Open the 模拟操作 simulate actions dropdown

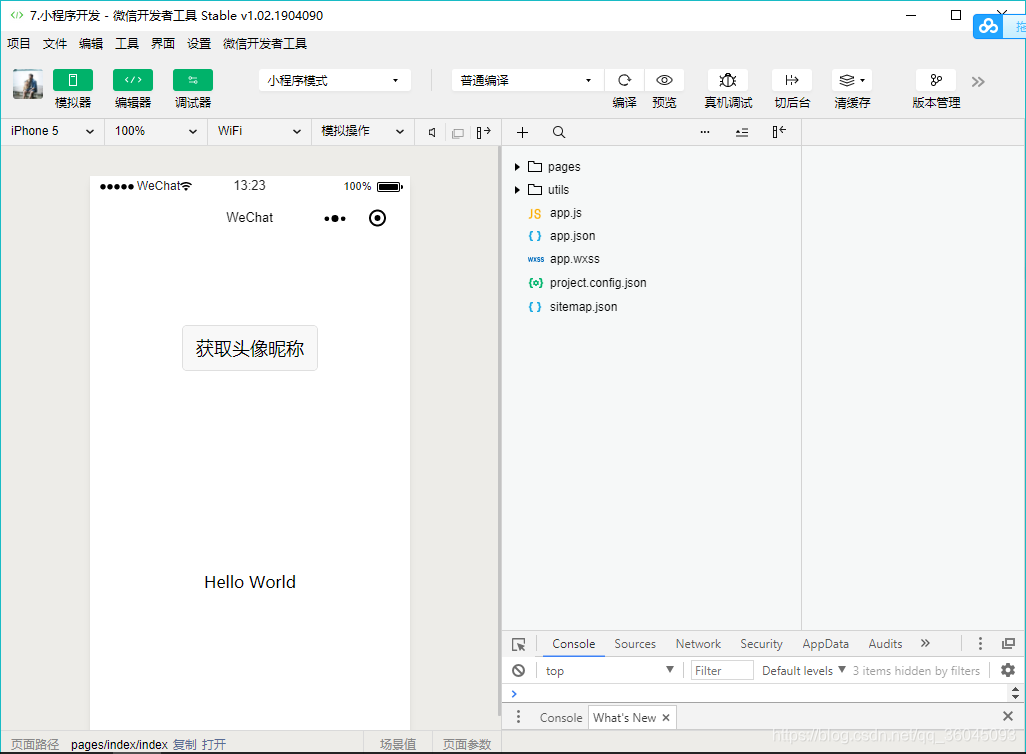[363, 131]
